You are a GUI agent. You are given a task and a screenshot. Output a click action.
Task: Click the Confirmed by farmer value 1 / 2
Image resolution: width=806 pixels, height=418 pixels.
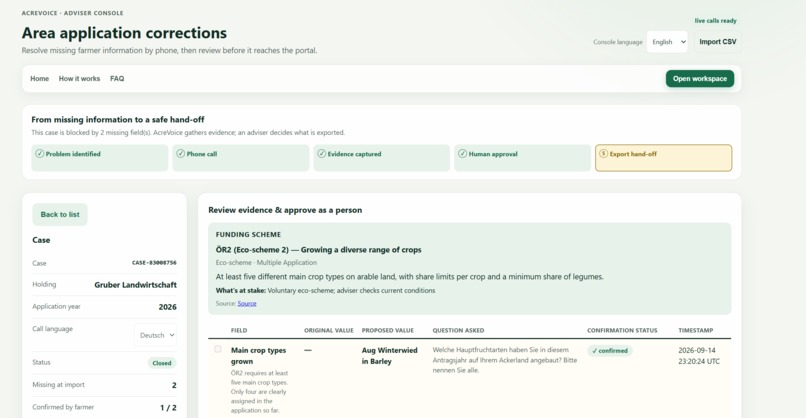[x=168, y=408]
